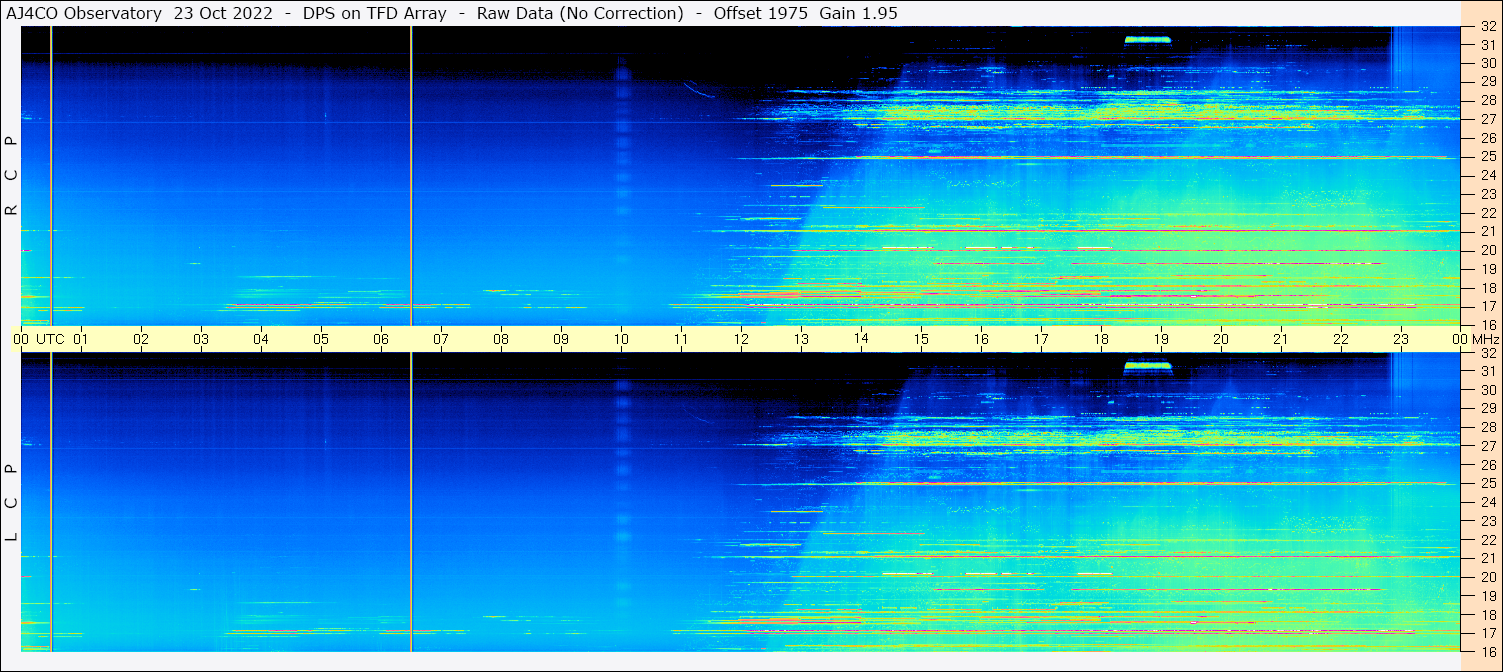Click the RCP panel vertical label

pos(12,175)
